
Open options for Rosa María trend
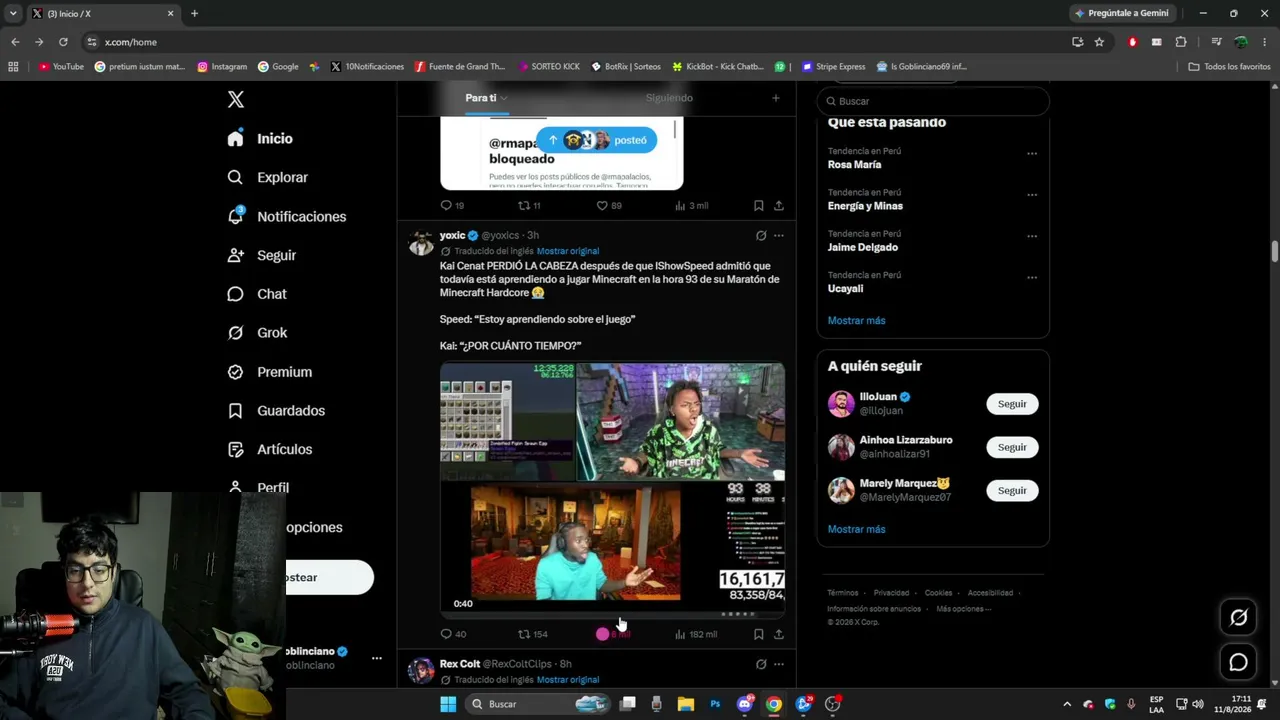click(x=1032, y=154)
